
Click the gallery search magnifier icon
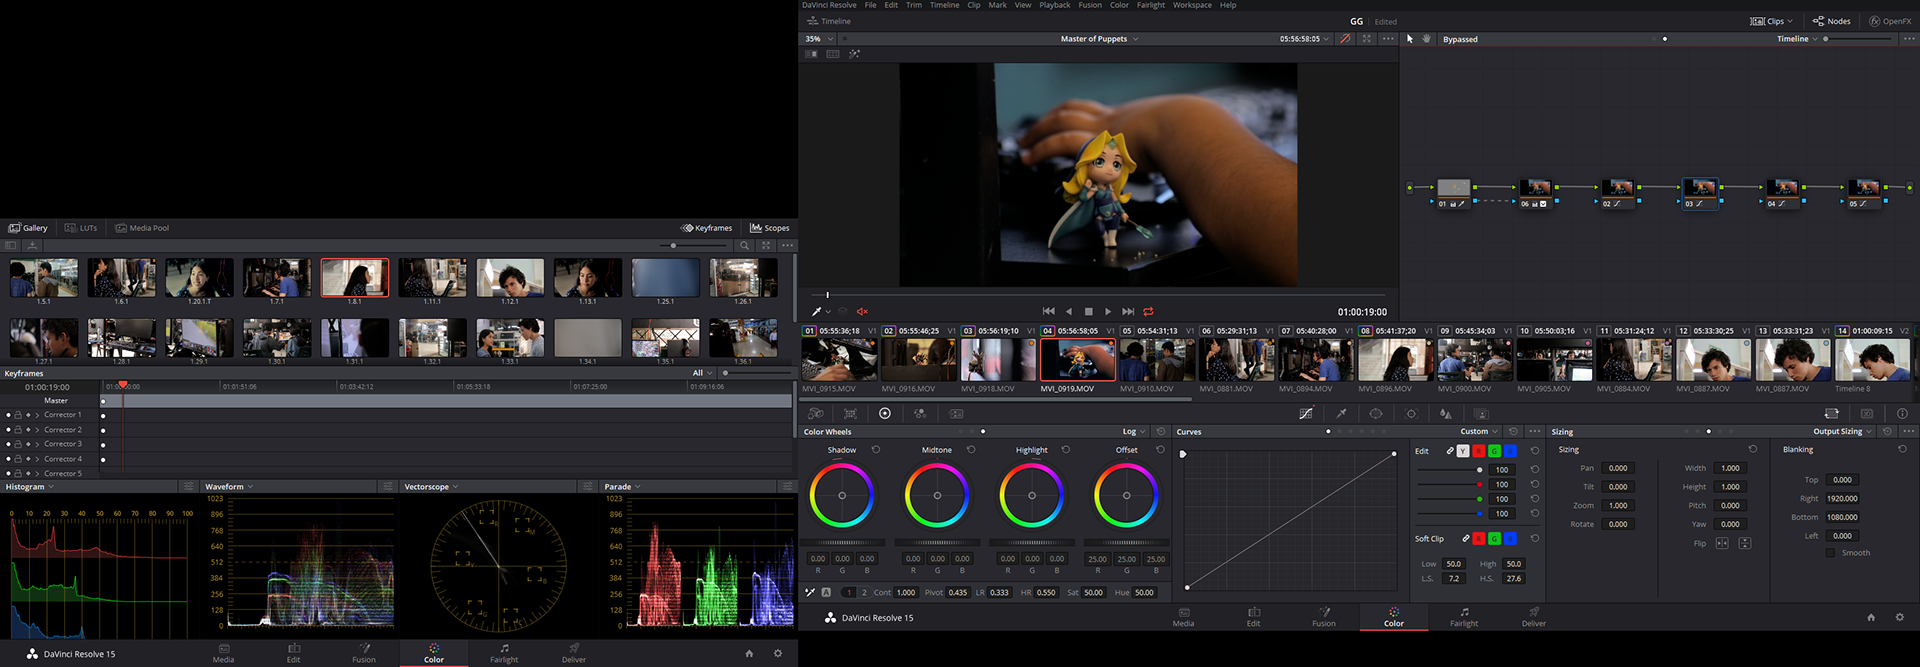(x=744, y=245)
